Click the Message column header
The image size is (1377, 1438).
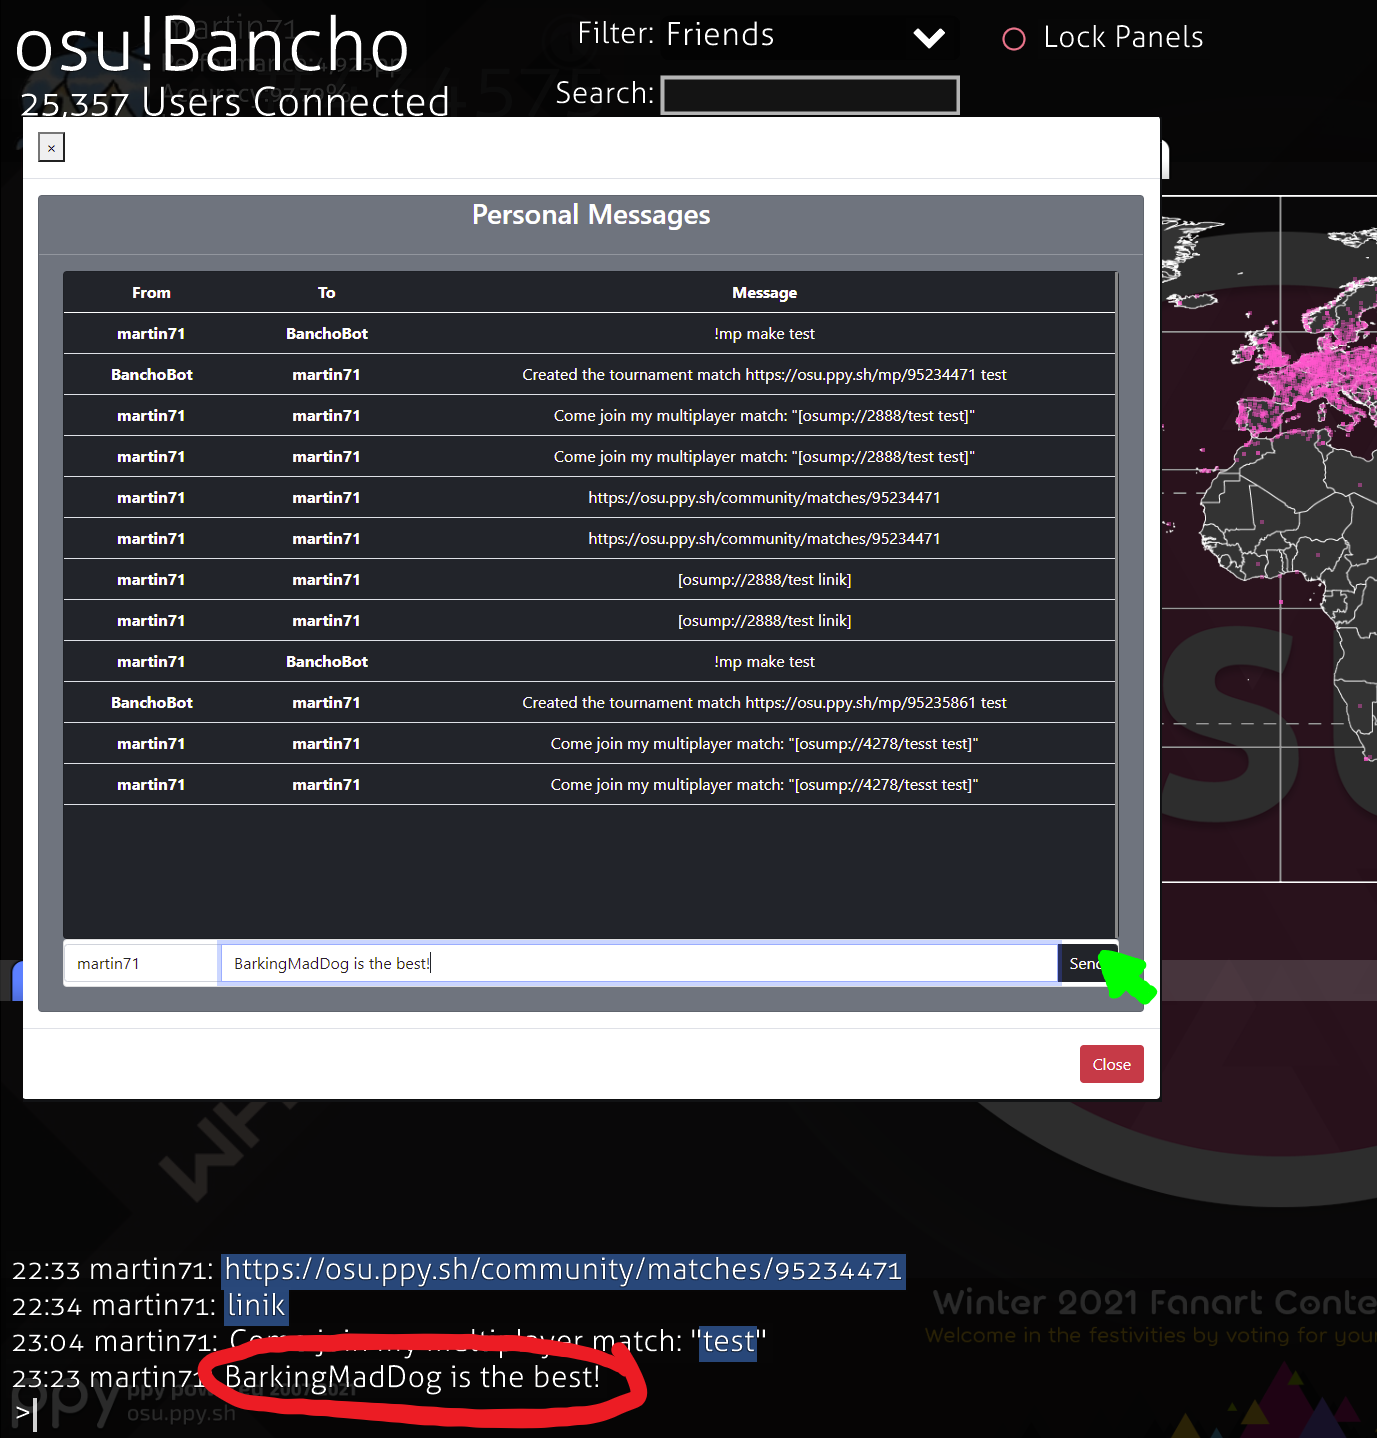pos(764,293)
